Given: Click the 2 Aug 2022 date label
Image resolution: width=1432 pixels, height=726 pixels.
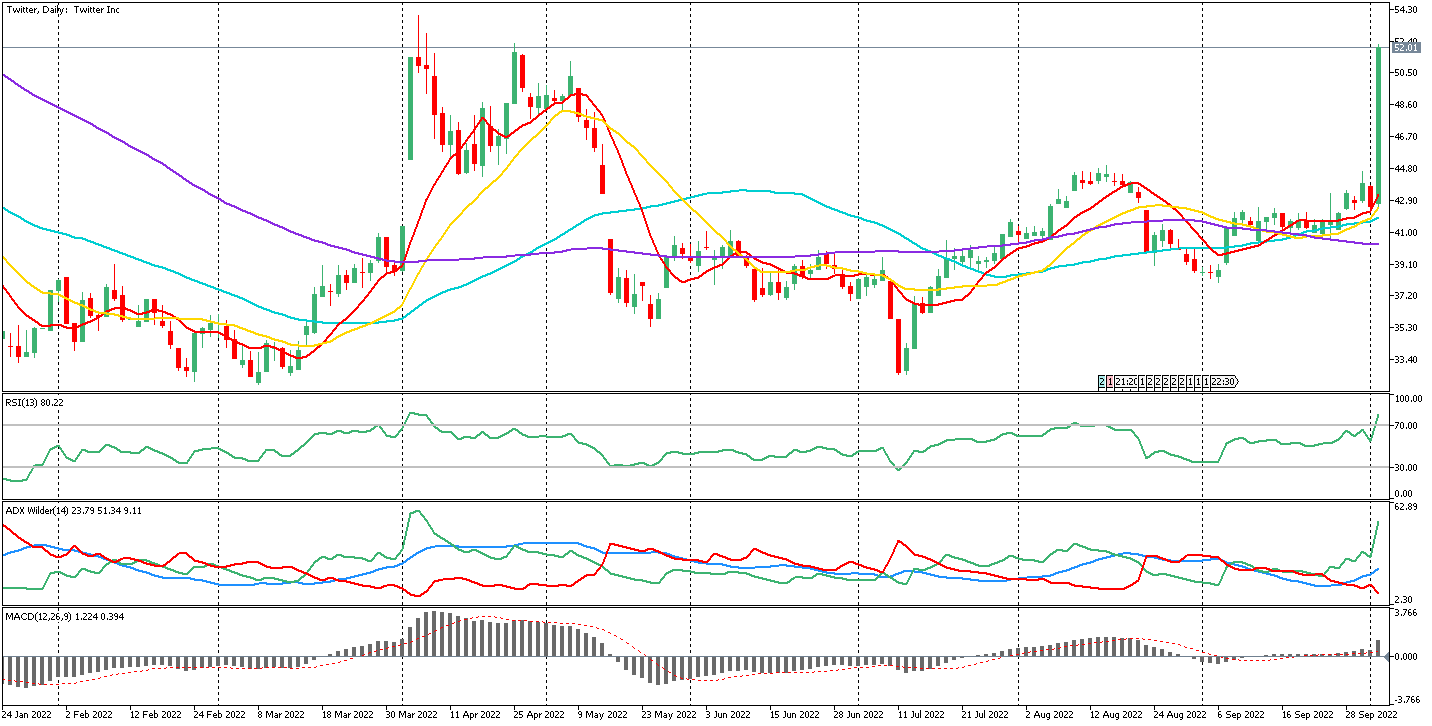Looking at the screenshot, I should point(1050,715).
